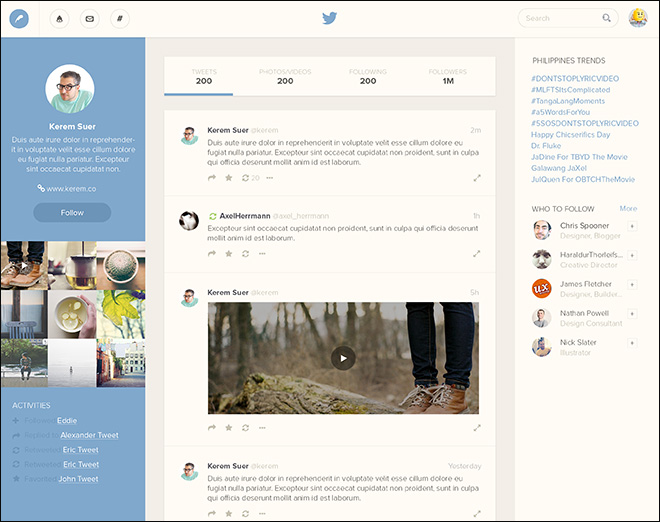The height and width of the screenshot is (522, 660).
Task: Reply to the AxelHerrmann tweet
Action: point(212,253)
